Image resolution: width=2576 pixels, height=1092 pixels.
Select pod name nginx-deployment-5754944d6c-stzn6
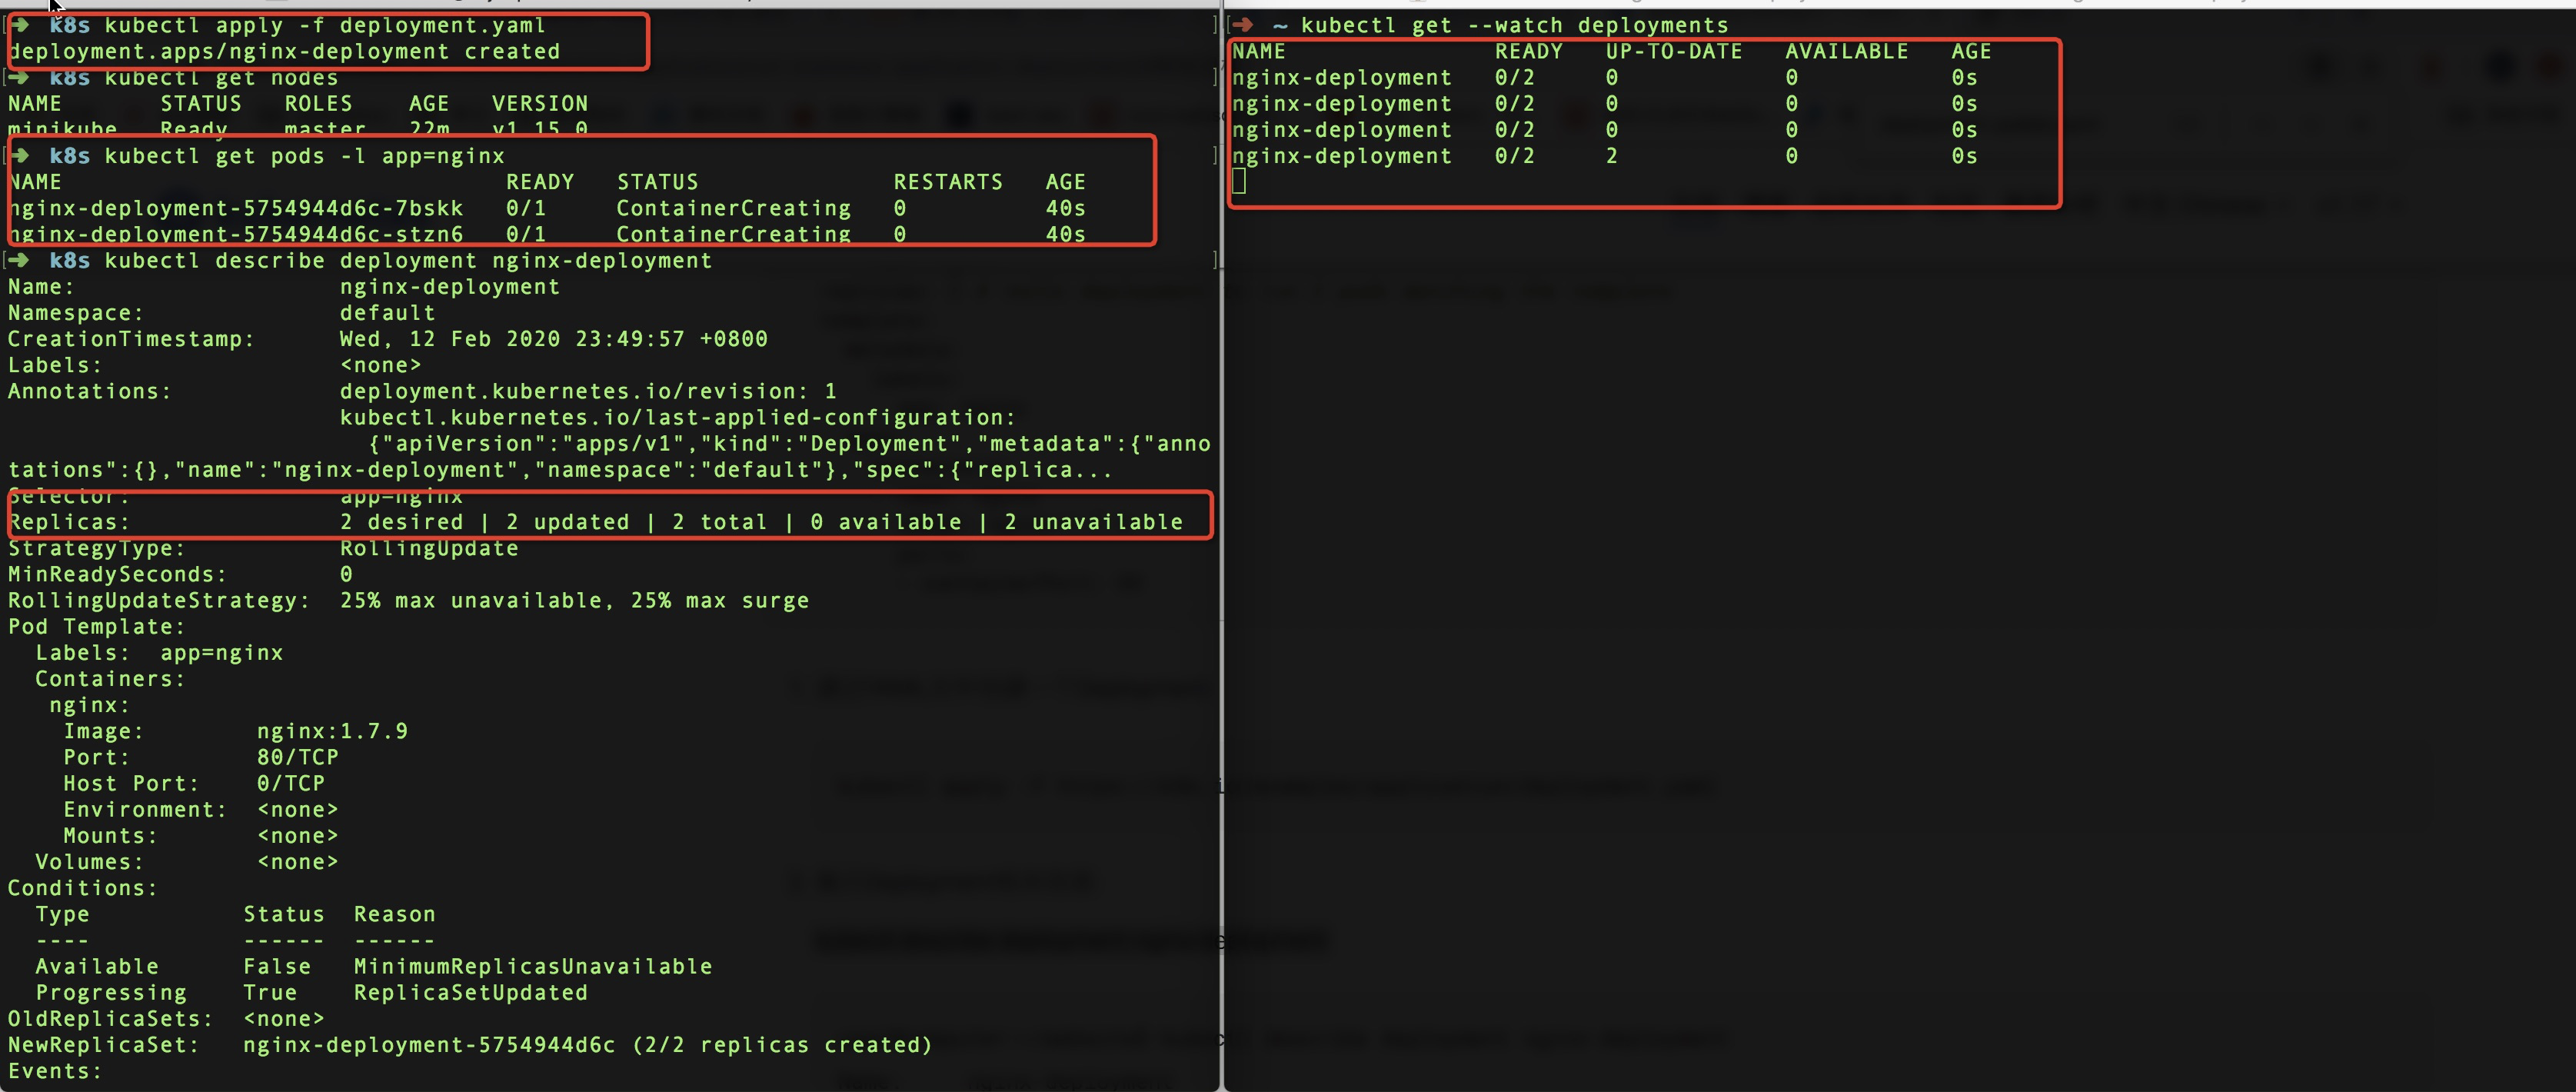point(236,234)
